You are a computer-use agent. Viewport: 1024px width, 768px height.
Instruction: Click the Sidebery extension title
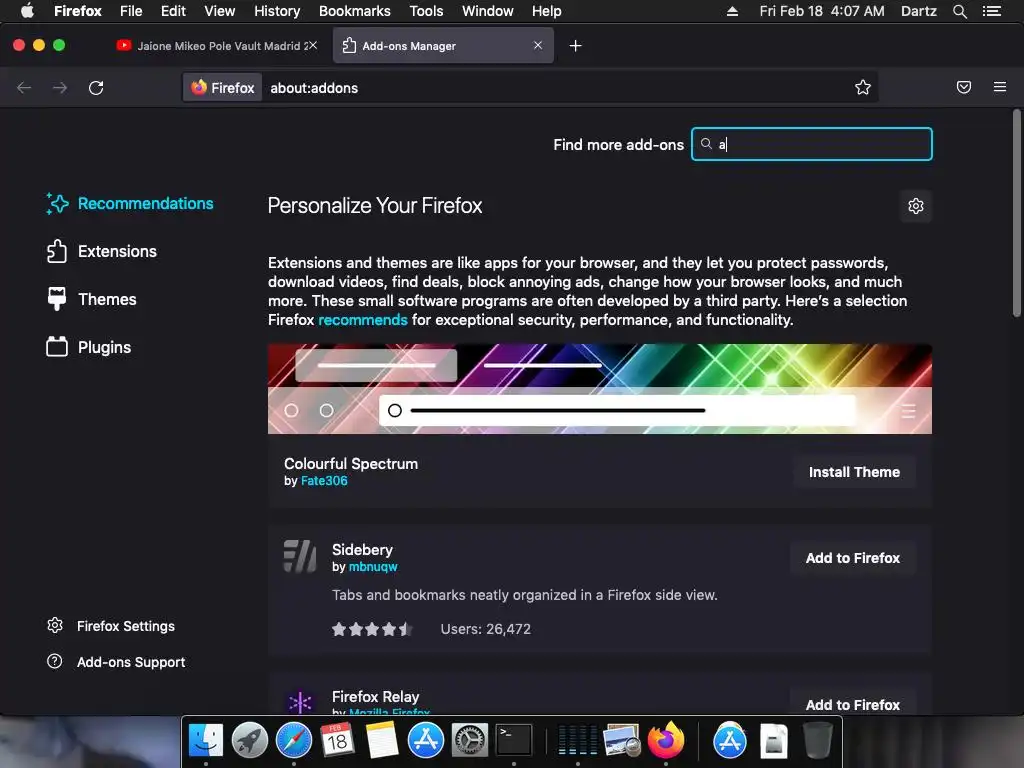(x=362, y=550)
